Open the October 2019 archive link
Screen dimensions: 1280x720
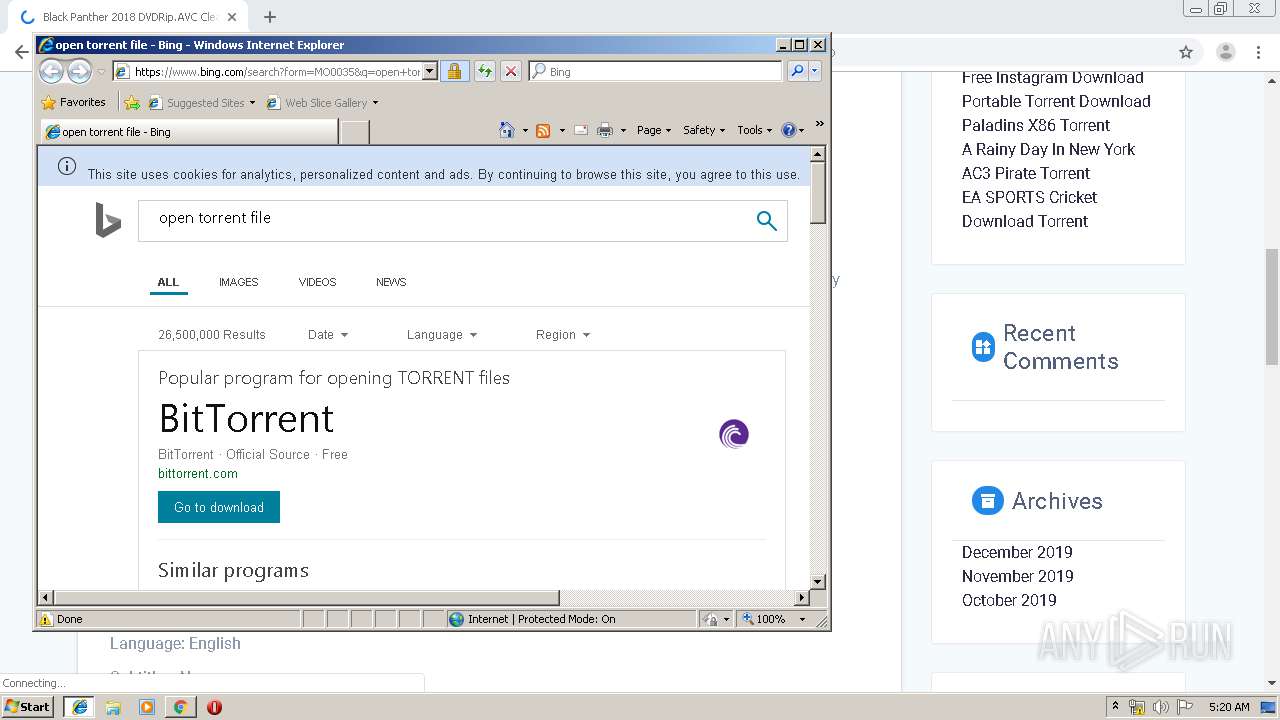(x=1009, y=600)
